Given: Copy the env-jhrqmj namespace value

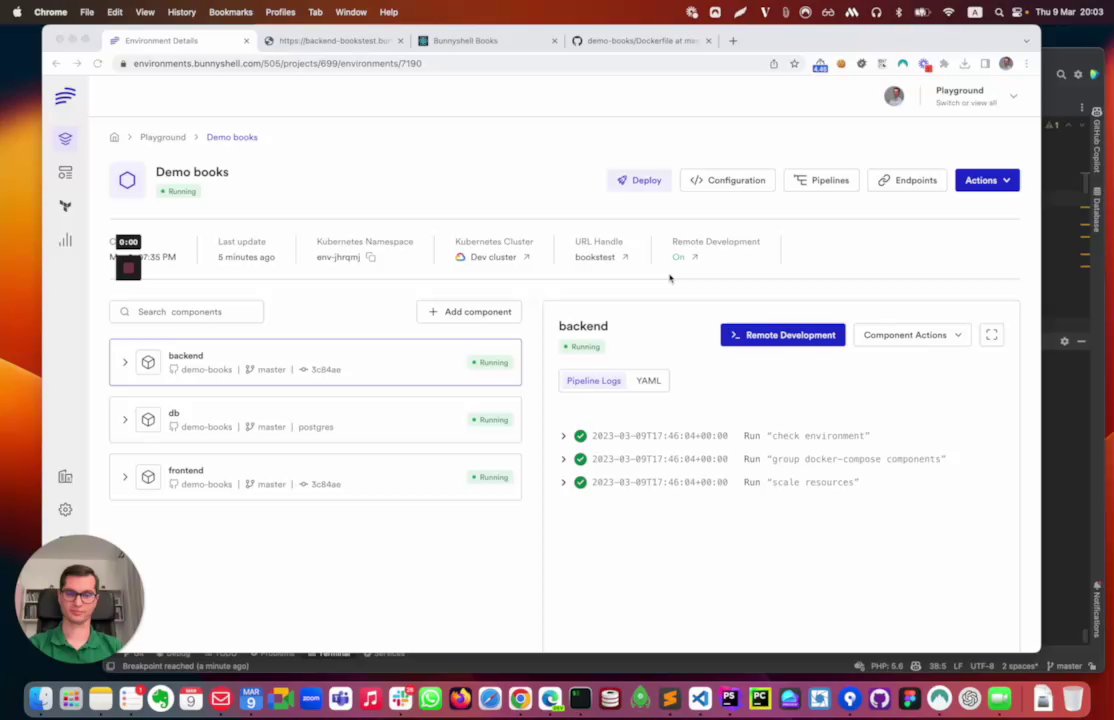Looking at the screenshot, I should (371, 257).
